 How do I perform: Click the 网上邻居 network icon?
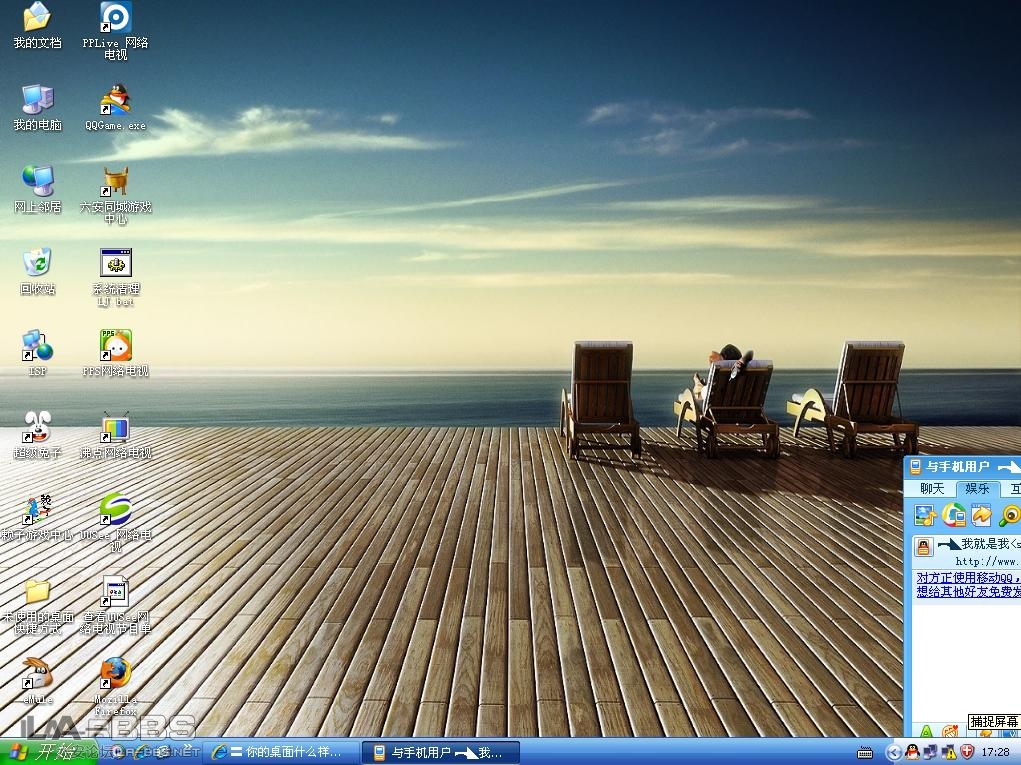coord(37,182)
